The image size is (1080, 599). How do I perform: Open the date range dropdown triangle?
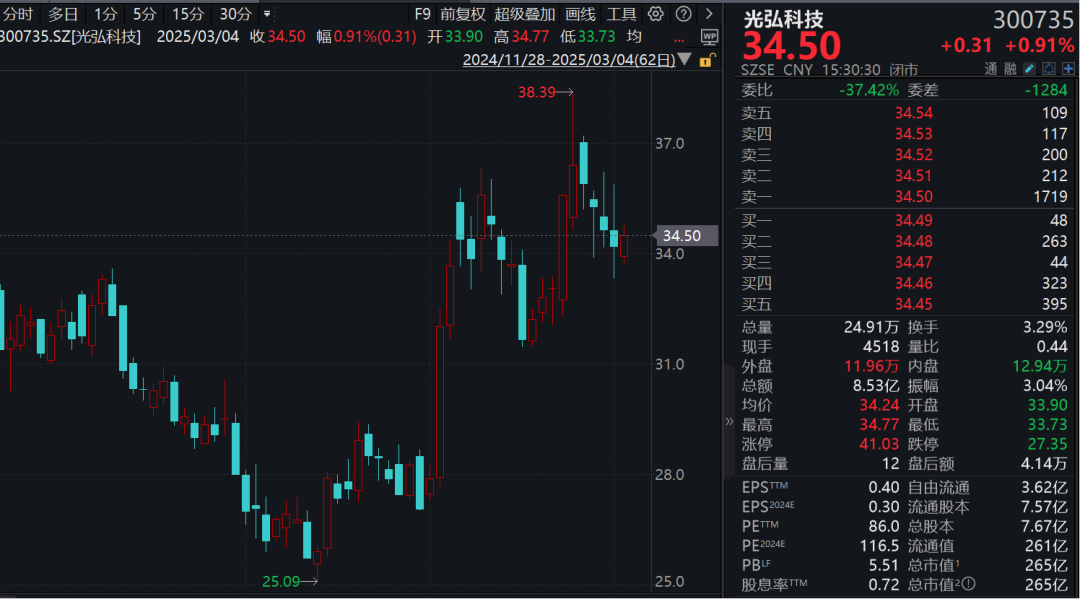tap(684, 60)
